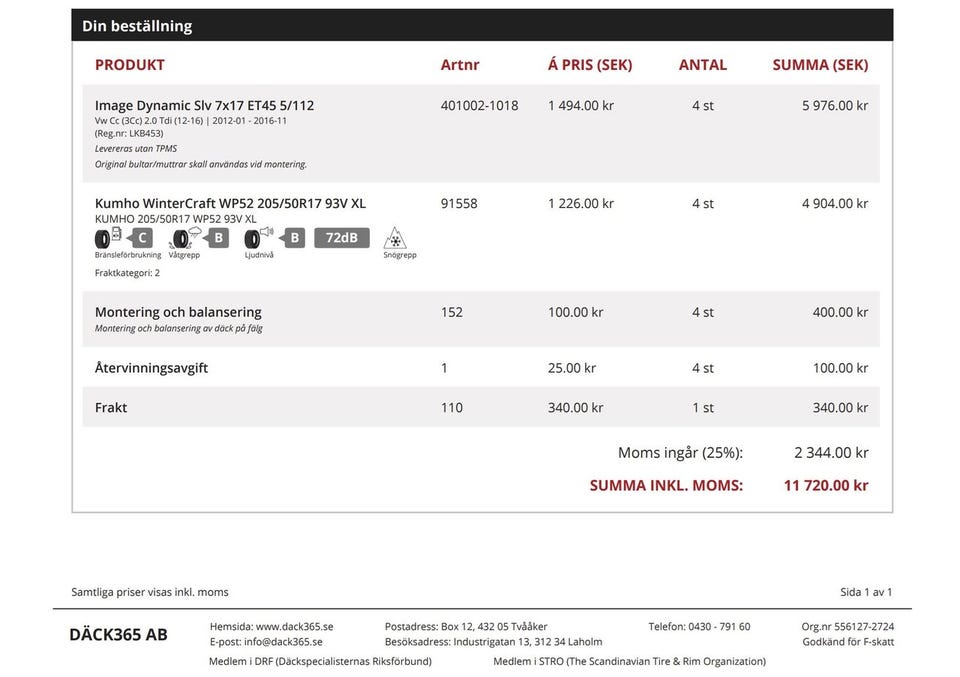Click the fuel consumption tire icon
Screen dimensions: 960x677
(108, 238)
